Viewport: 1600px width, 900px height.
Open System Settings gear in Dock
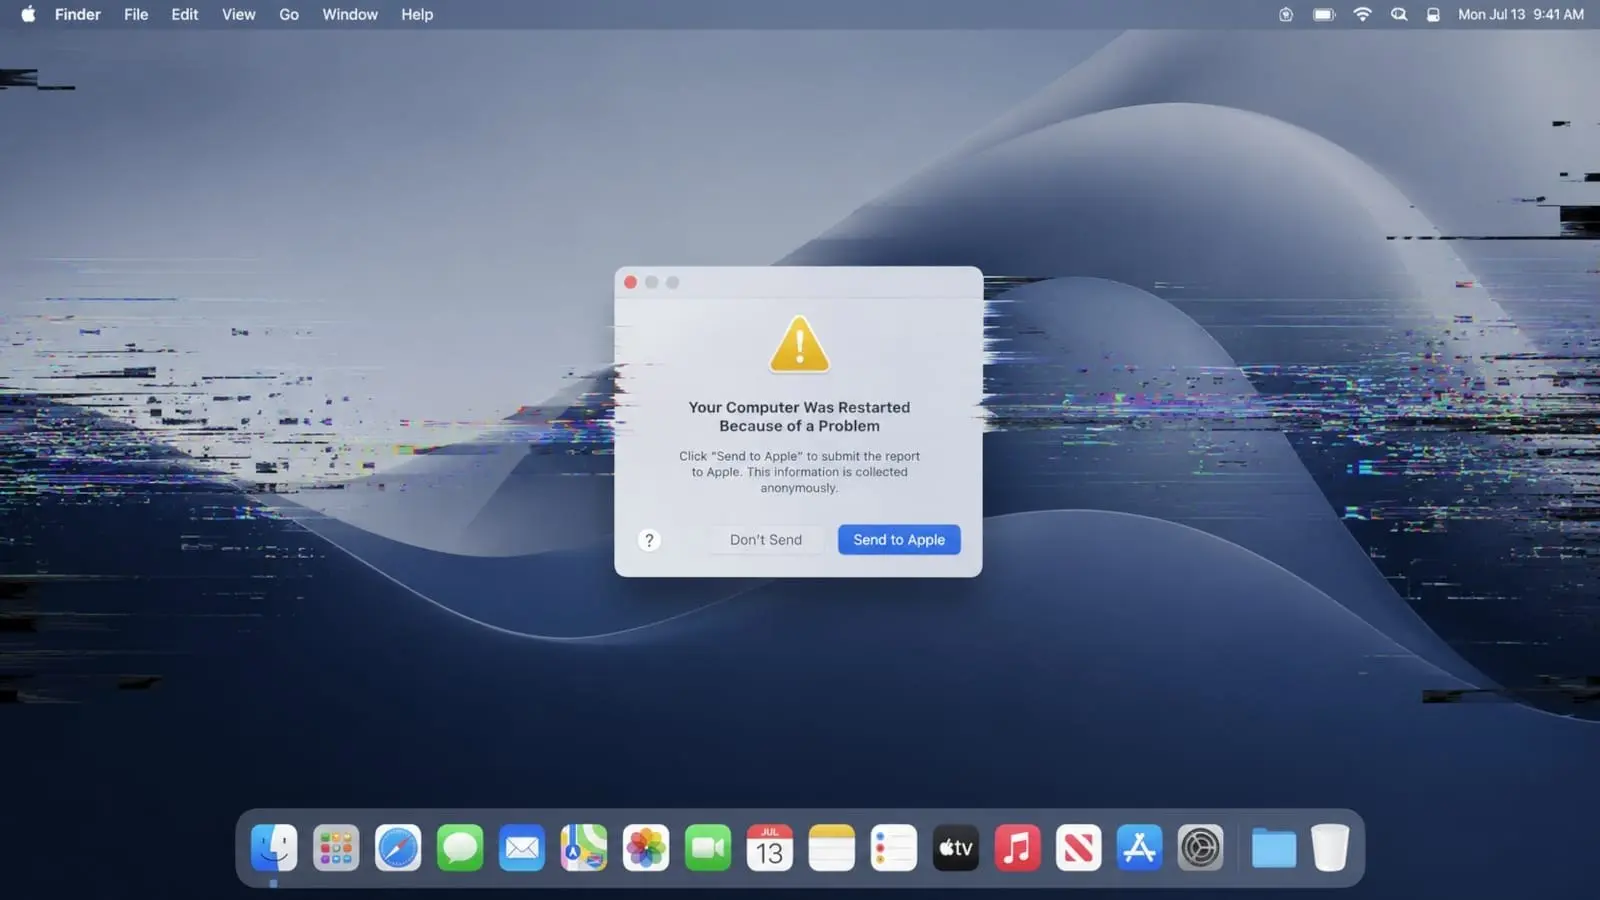coord(1201,848)
